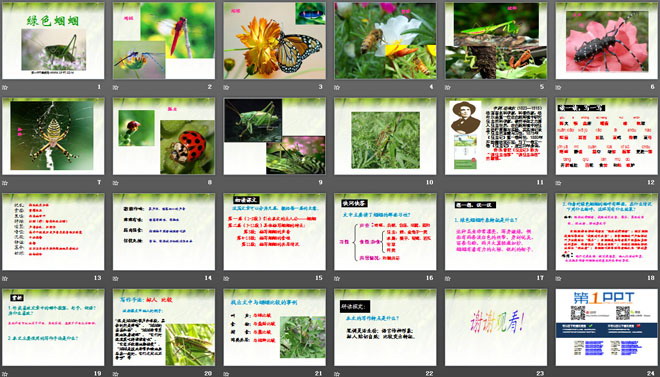Viewport: 660px width, 377px height.
Task: Select the monarch butterfly slide
Action: 274,41
